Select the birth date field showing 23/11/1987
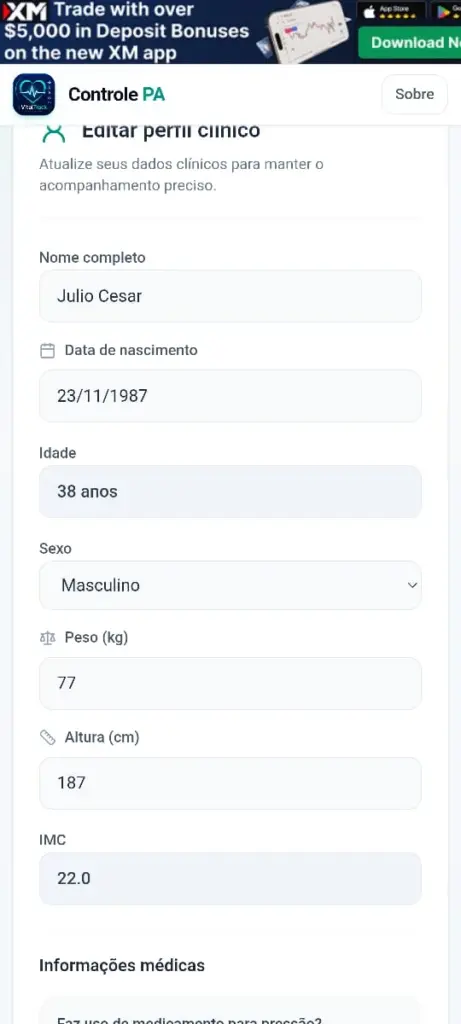 (x=230, y=396)
